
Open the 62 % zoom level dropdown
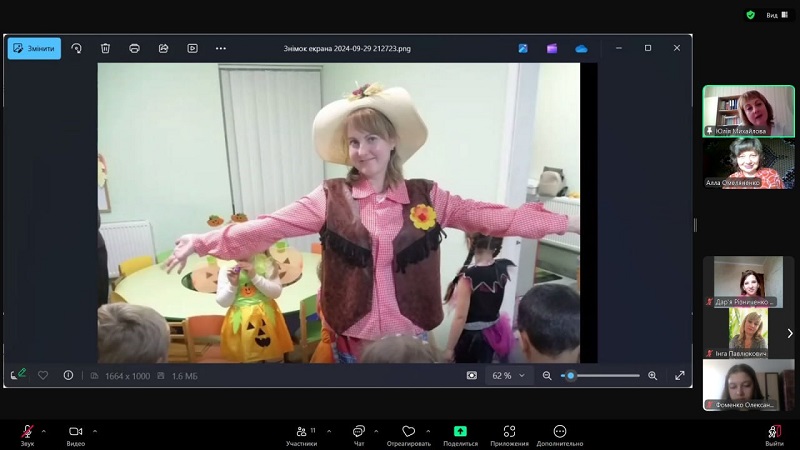tap(508, 376)
